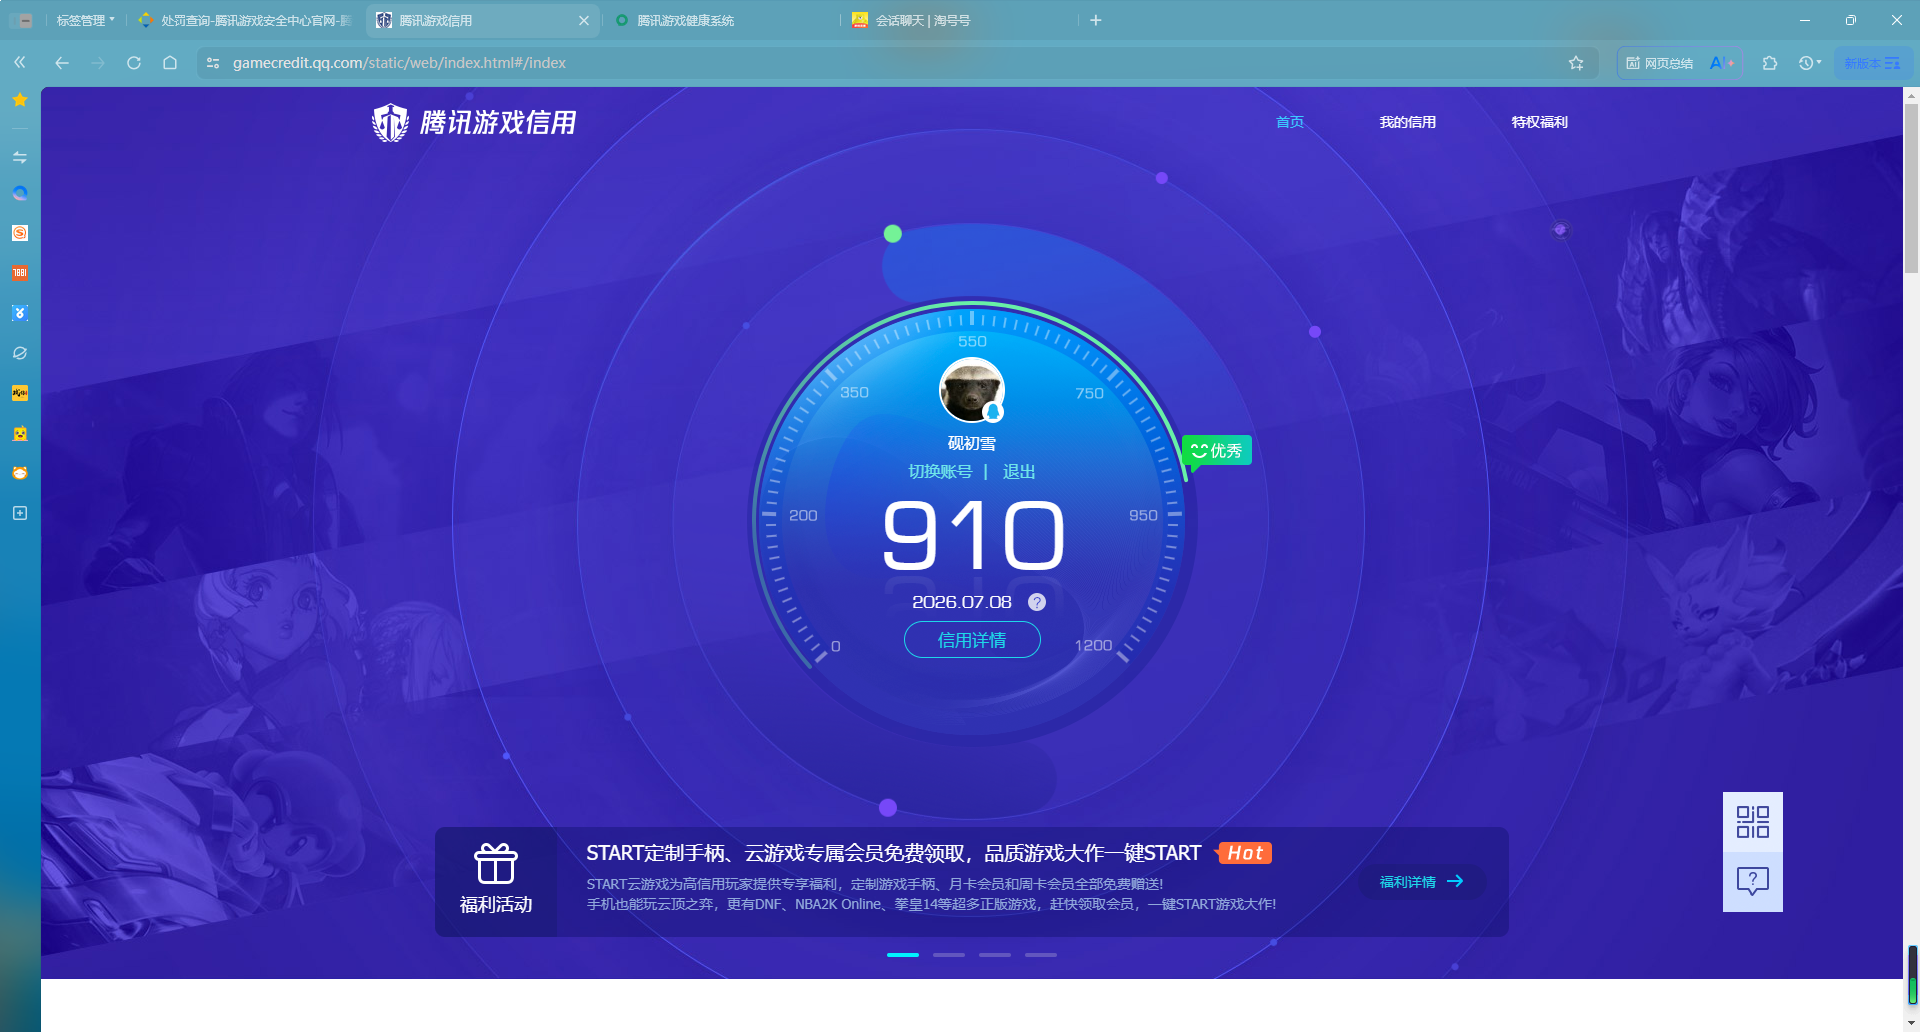
Task: Open the yellow sidebar shortcut under the planet
Action: click(20, 393)
